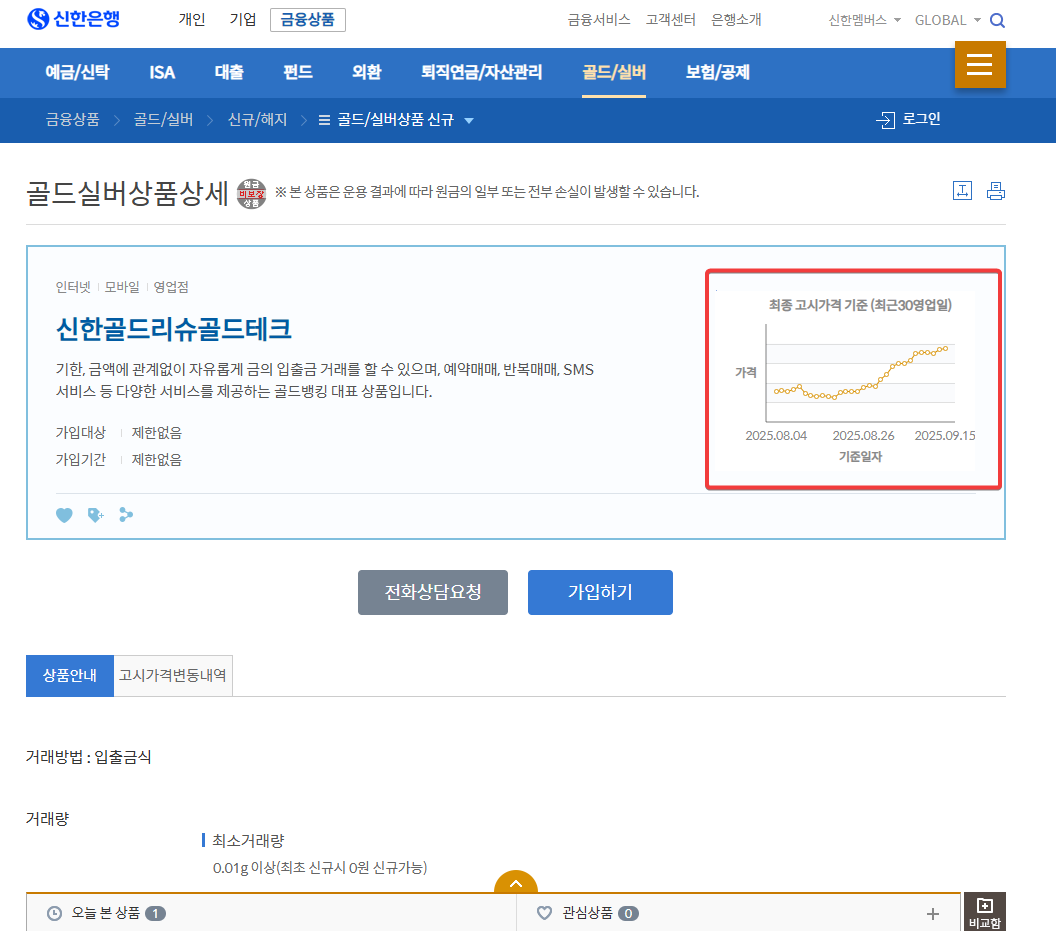Screen dimensions: 1056x931
Task: Click the share icon
Action: (126, 515)
